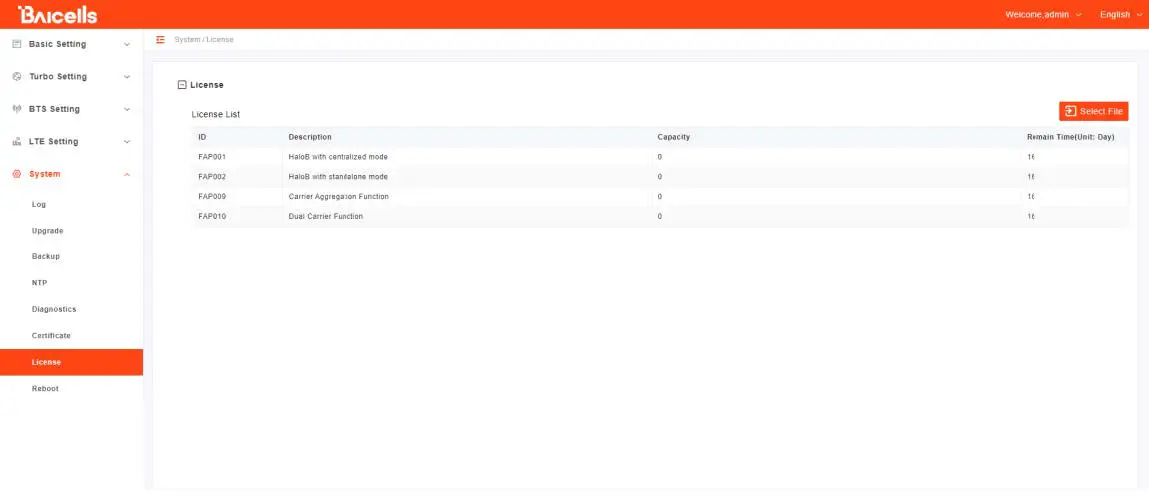Click the Description column header
Screen dimensions: 1149x497
(x=310, y=137)
